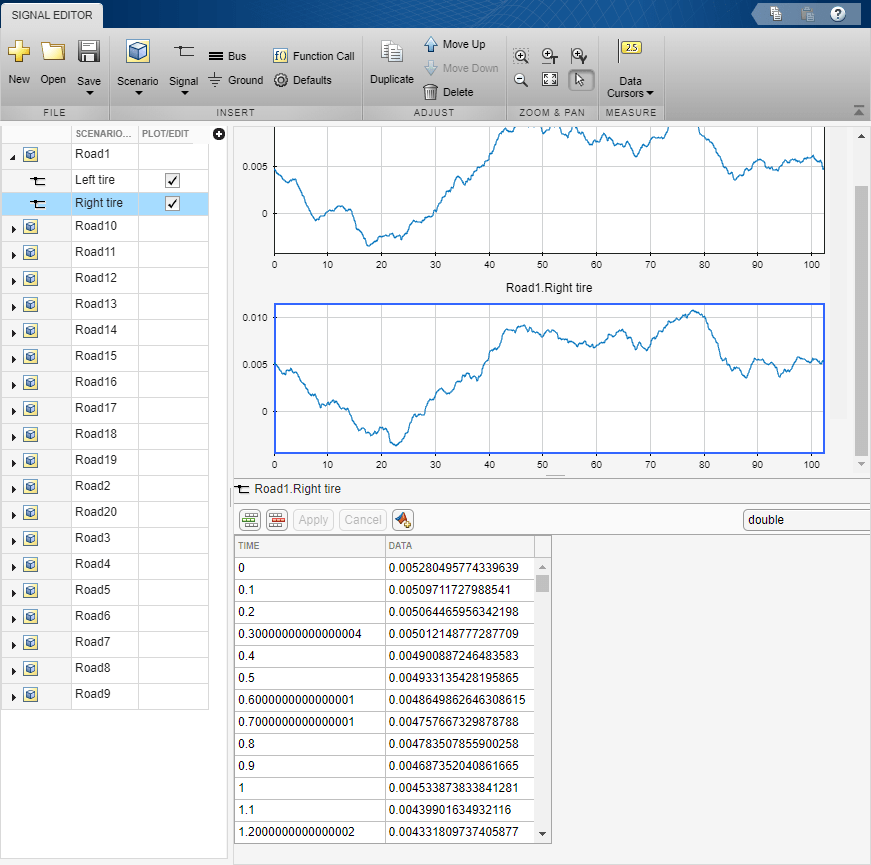871x865 pixels.
Task: Uncheck the Right tire plot checkbox
Action: pos(172,204)
